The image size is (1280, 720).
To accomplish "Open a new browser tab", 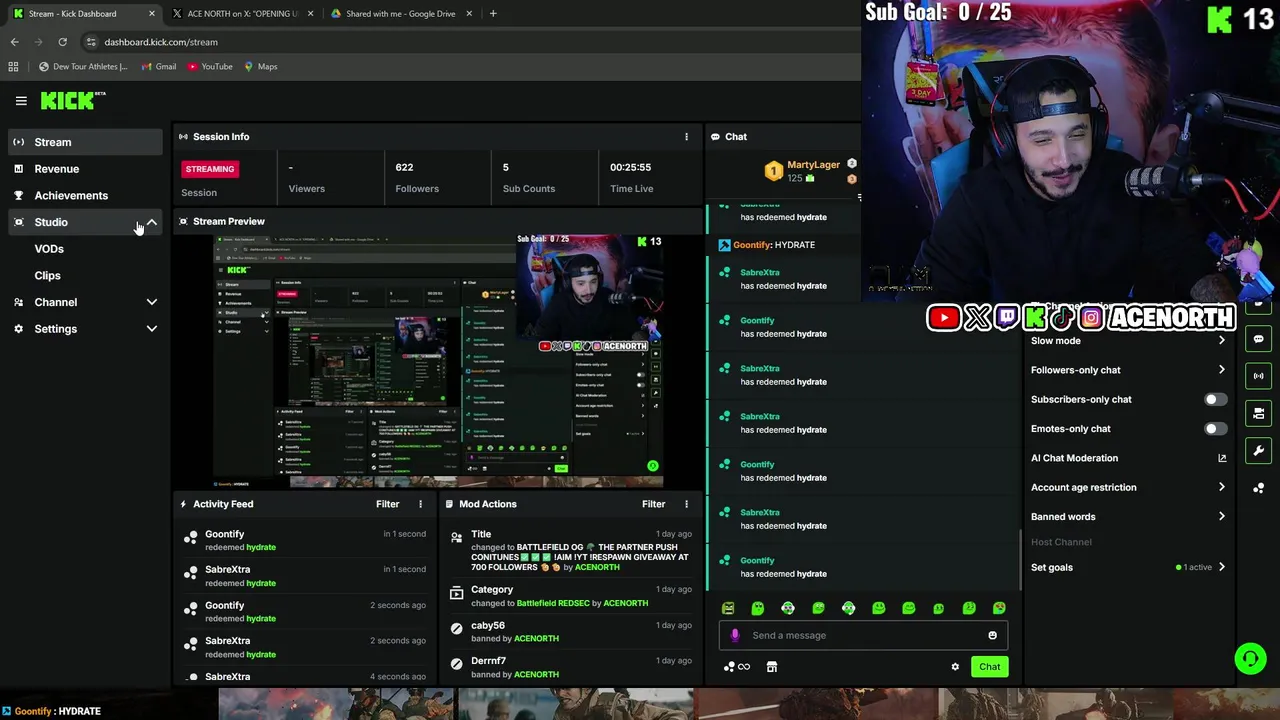I will click(493, 14).
